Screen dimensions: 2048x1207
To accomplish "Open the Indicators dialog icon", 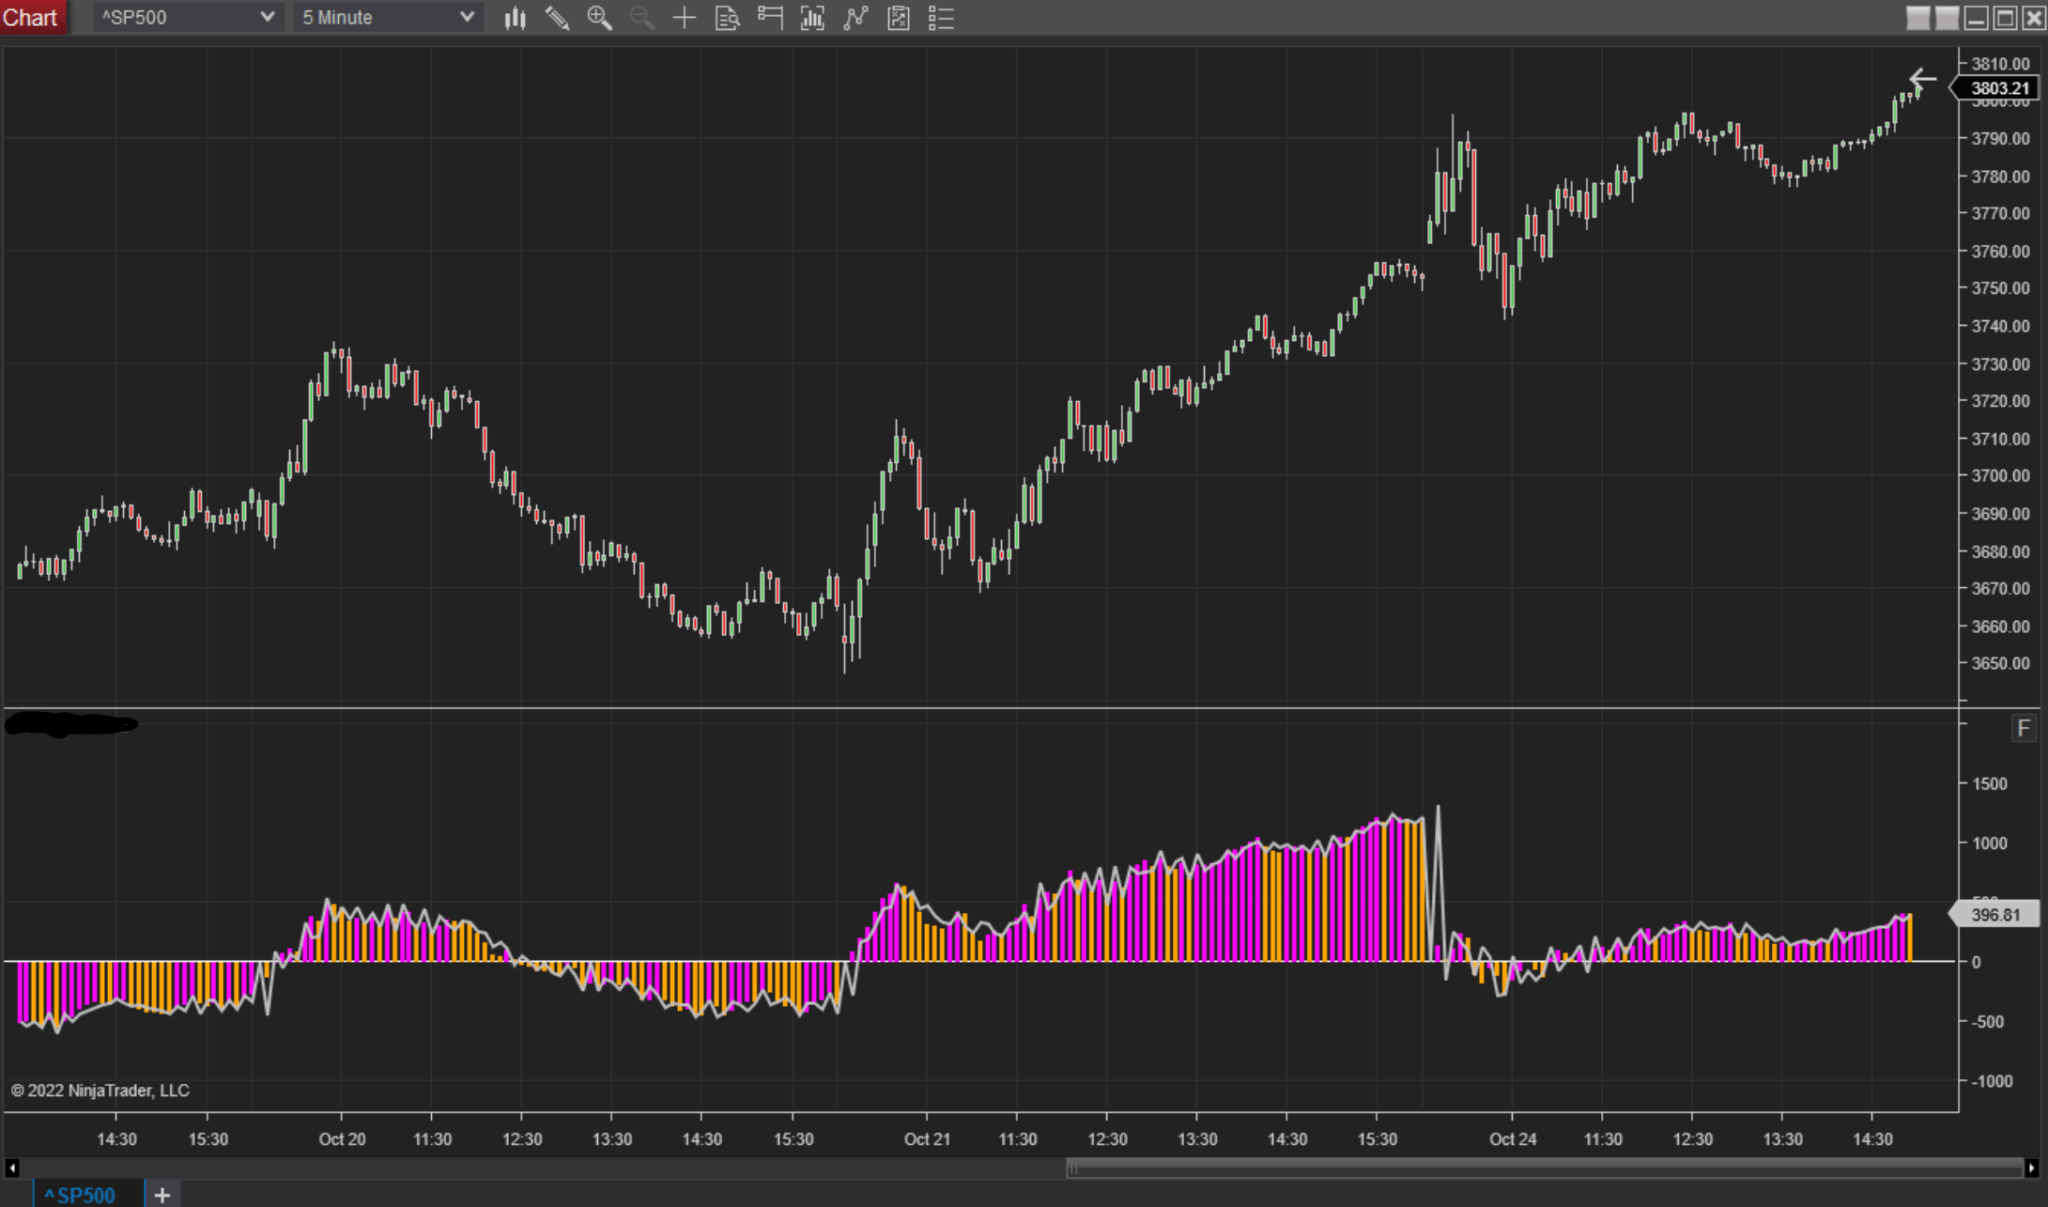I will point(812,17).
